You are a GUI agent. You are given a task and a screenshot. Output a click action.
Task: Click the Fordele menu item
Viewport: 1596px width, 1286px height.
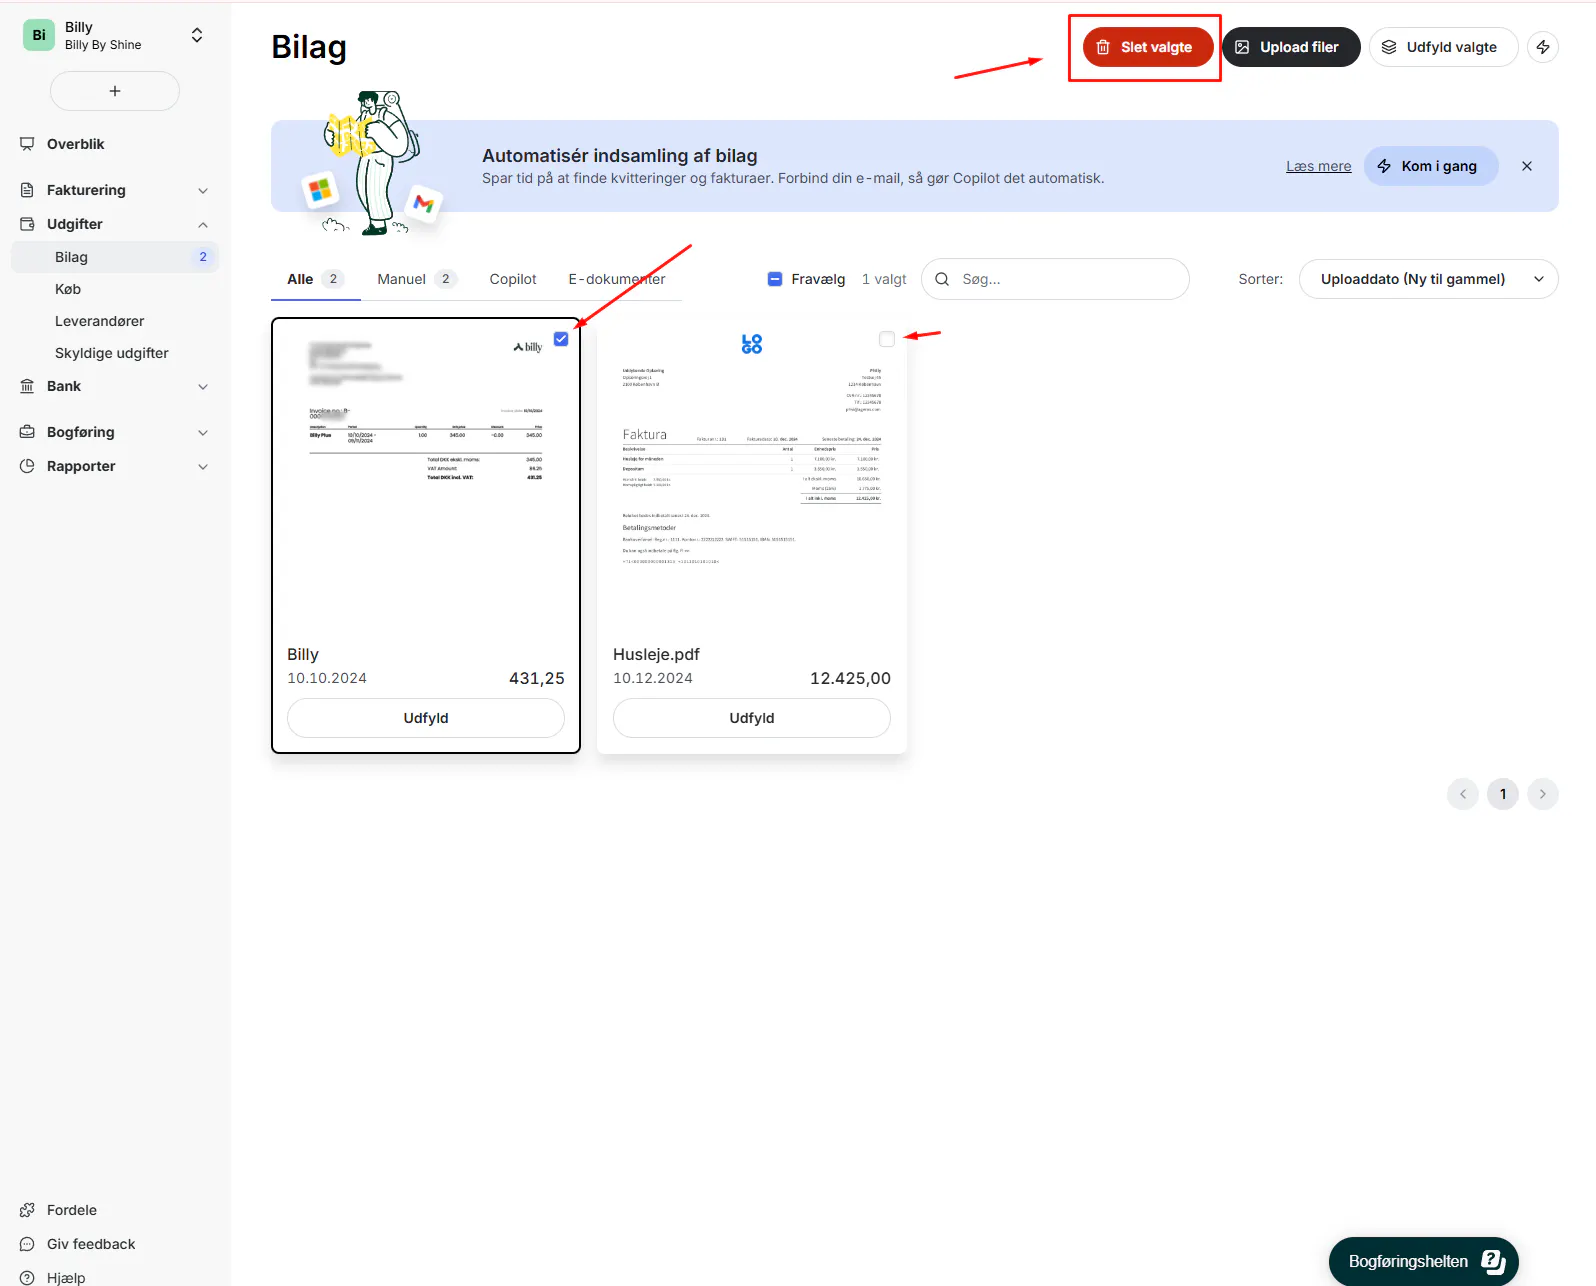[72, 1210]
